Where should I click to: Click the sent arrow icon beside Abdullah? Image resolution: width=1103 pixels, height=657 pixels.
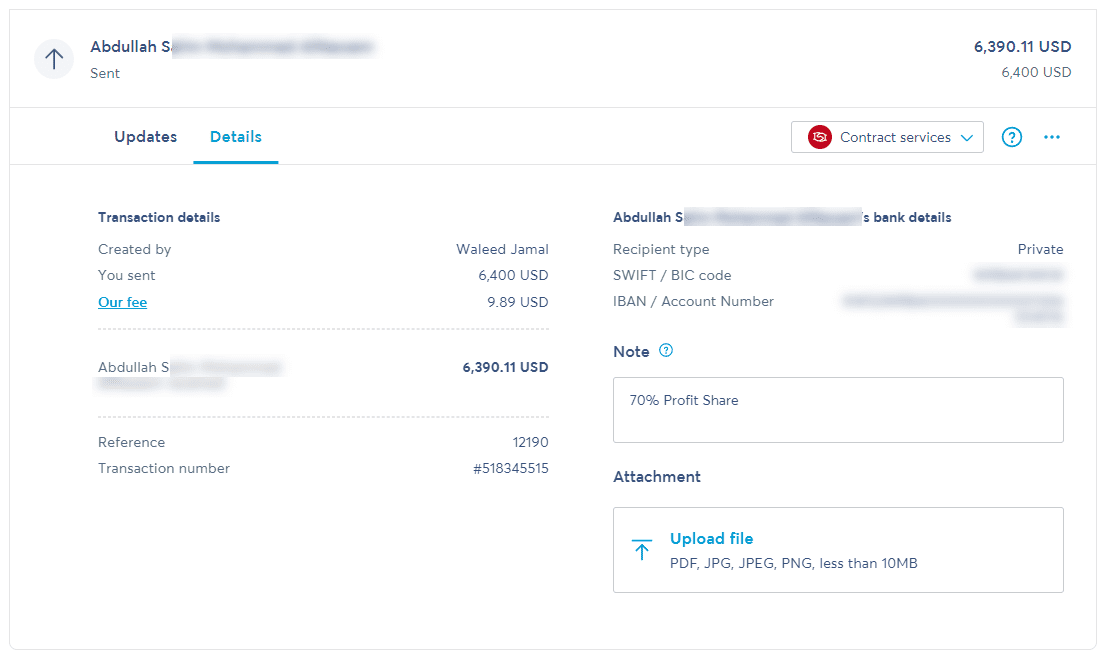tap(54, 59)
